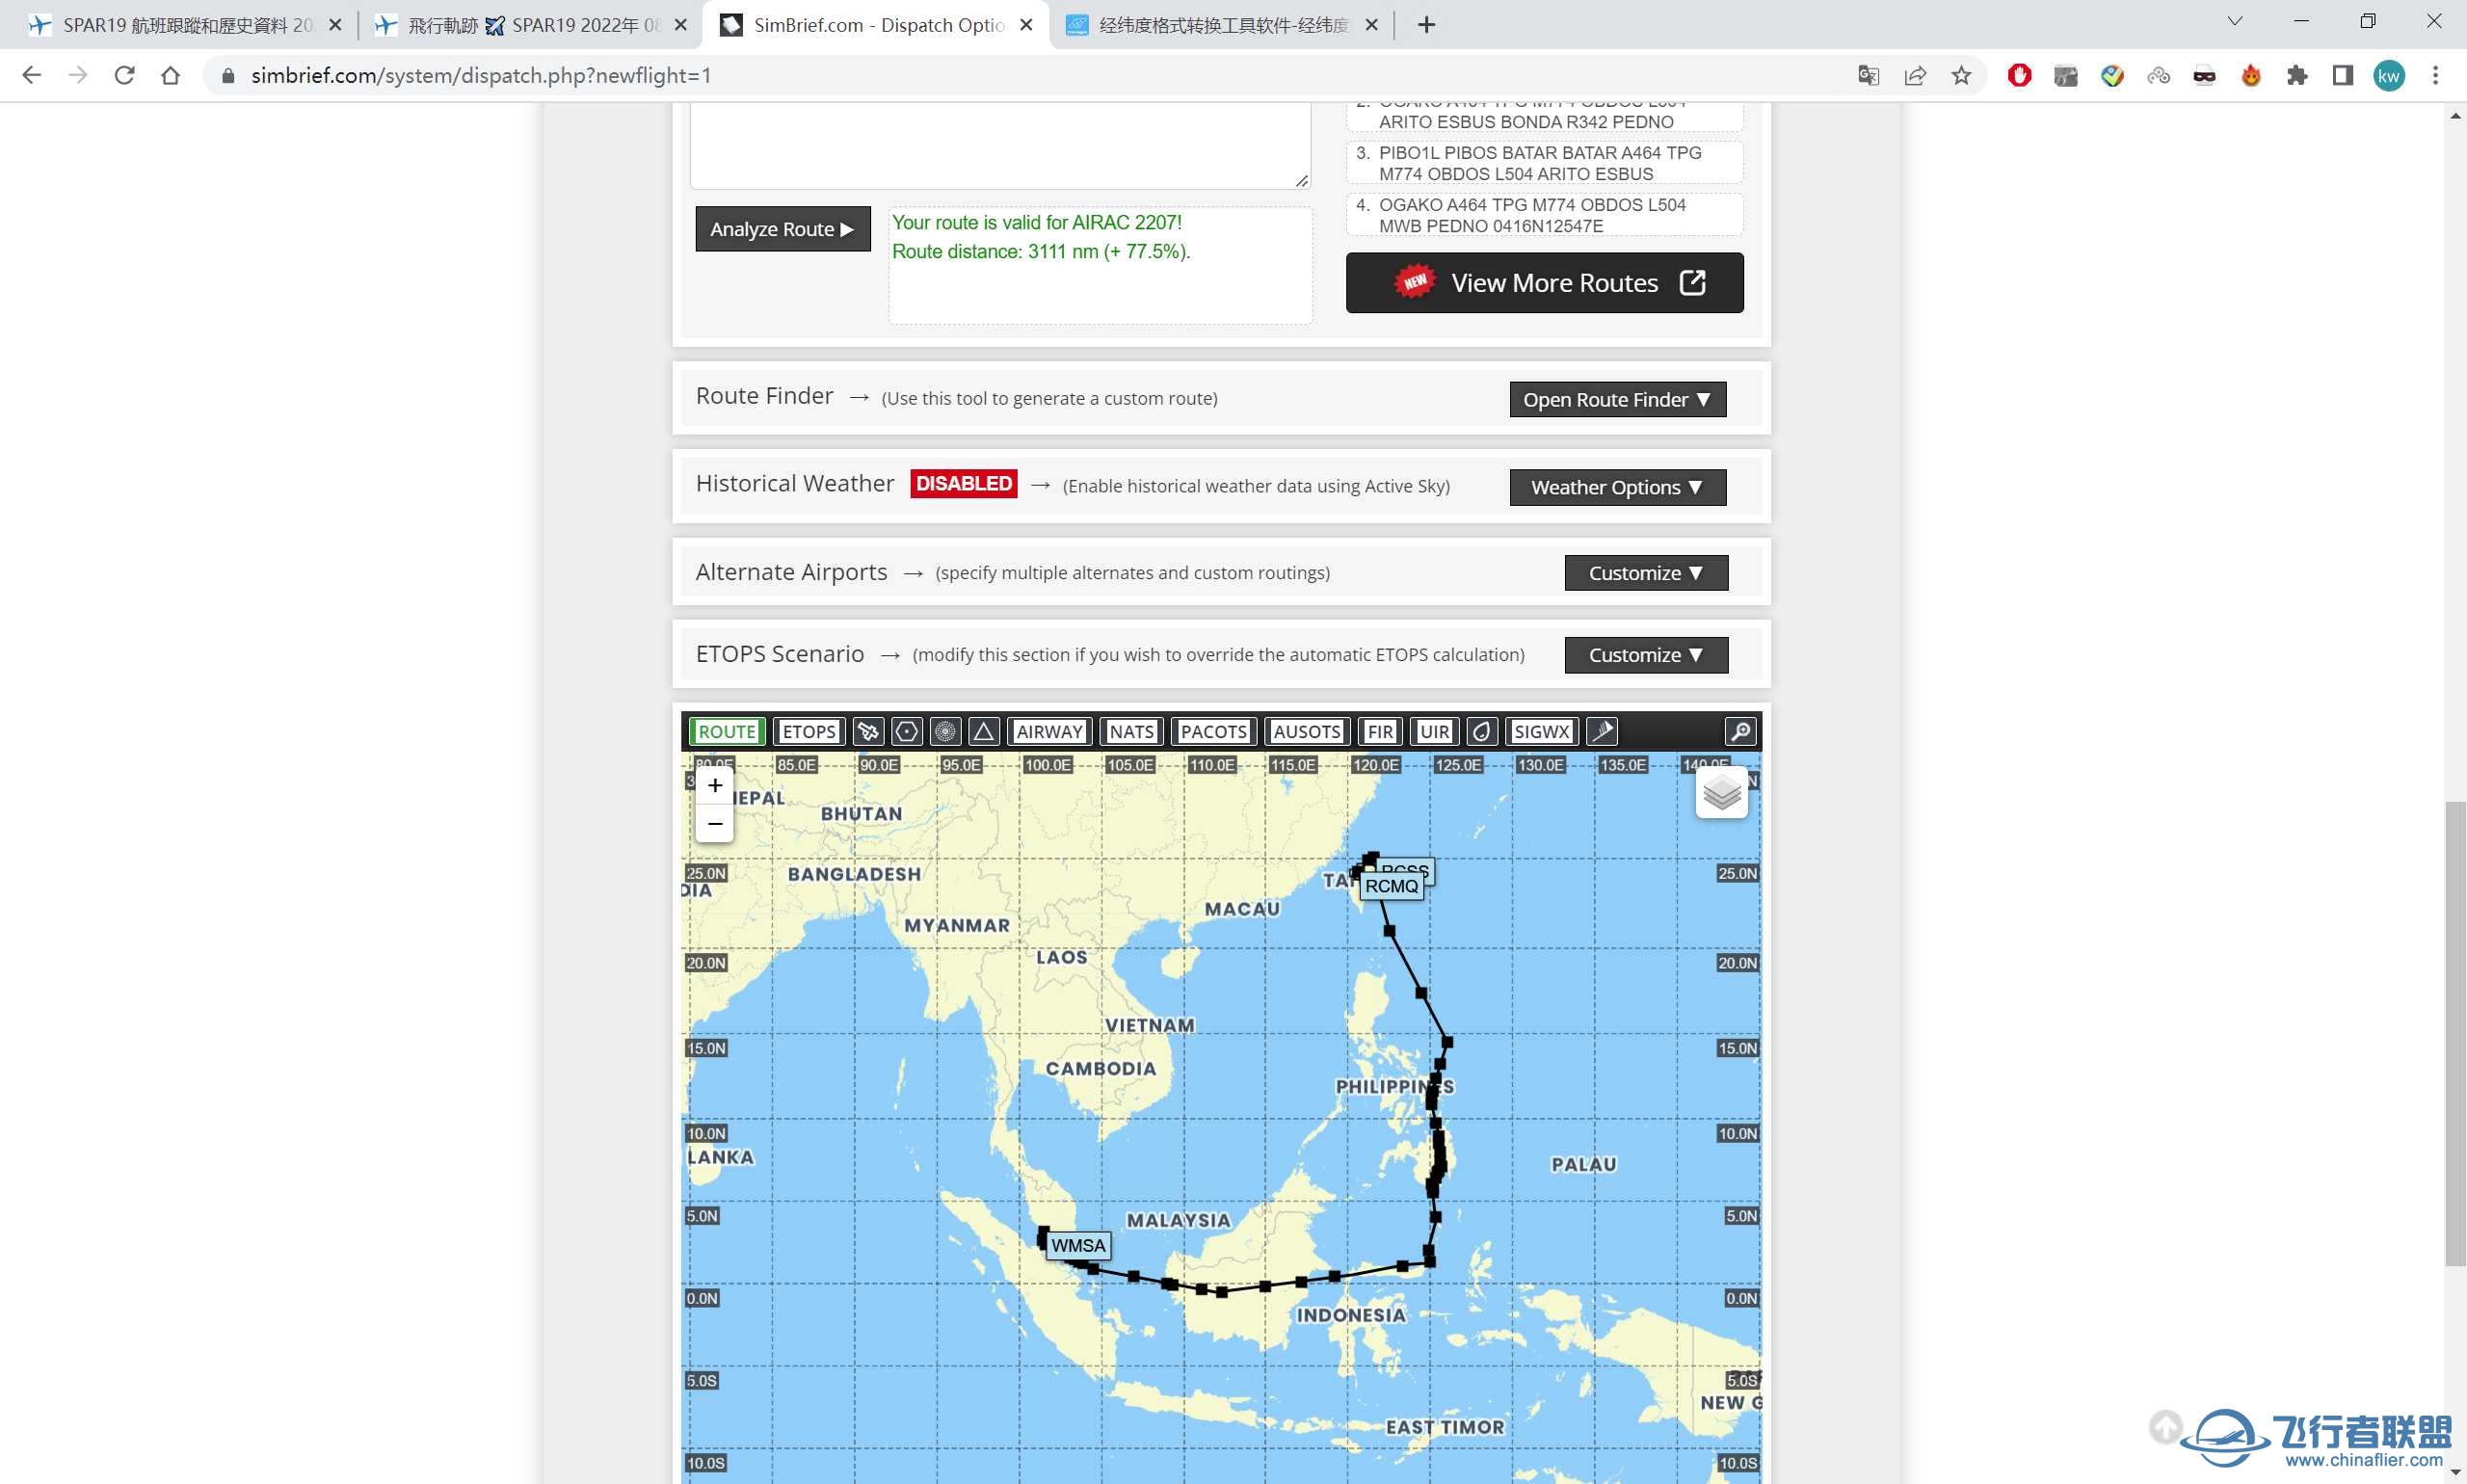2467x1484 pixels.
Task: Open the tab search chevron in title bar
Action: [2234, 22]
